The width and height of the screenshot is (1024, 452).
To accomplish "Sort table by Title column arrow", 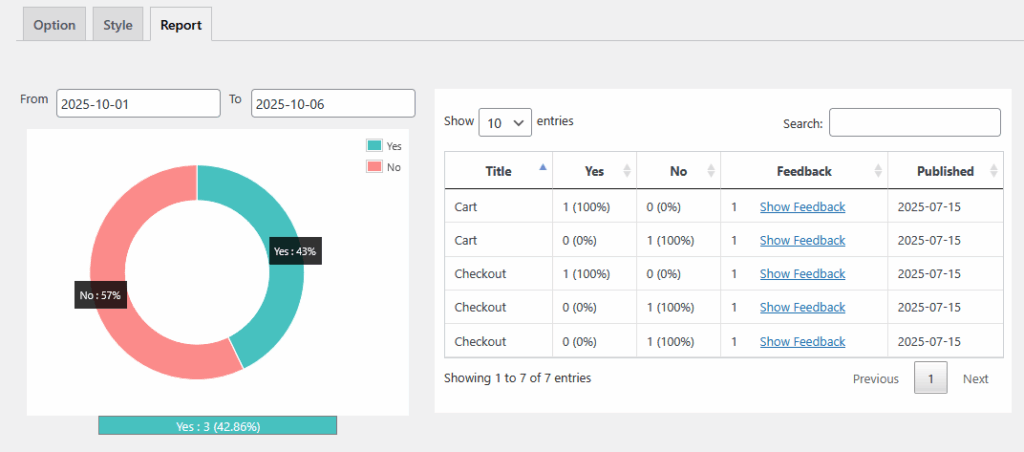I will [x=543, y=170].
